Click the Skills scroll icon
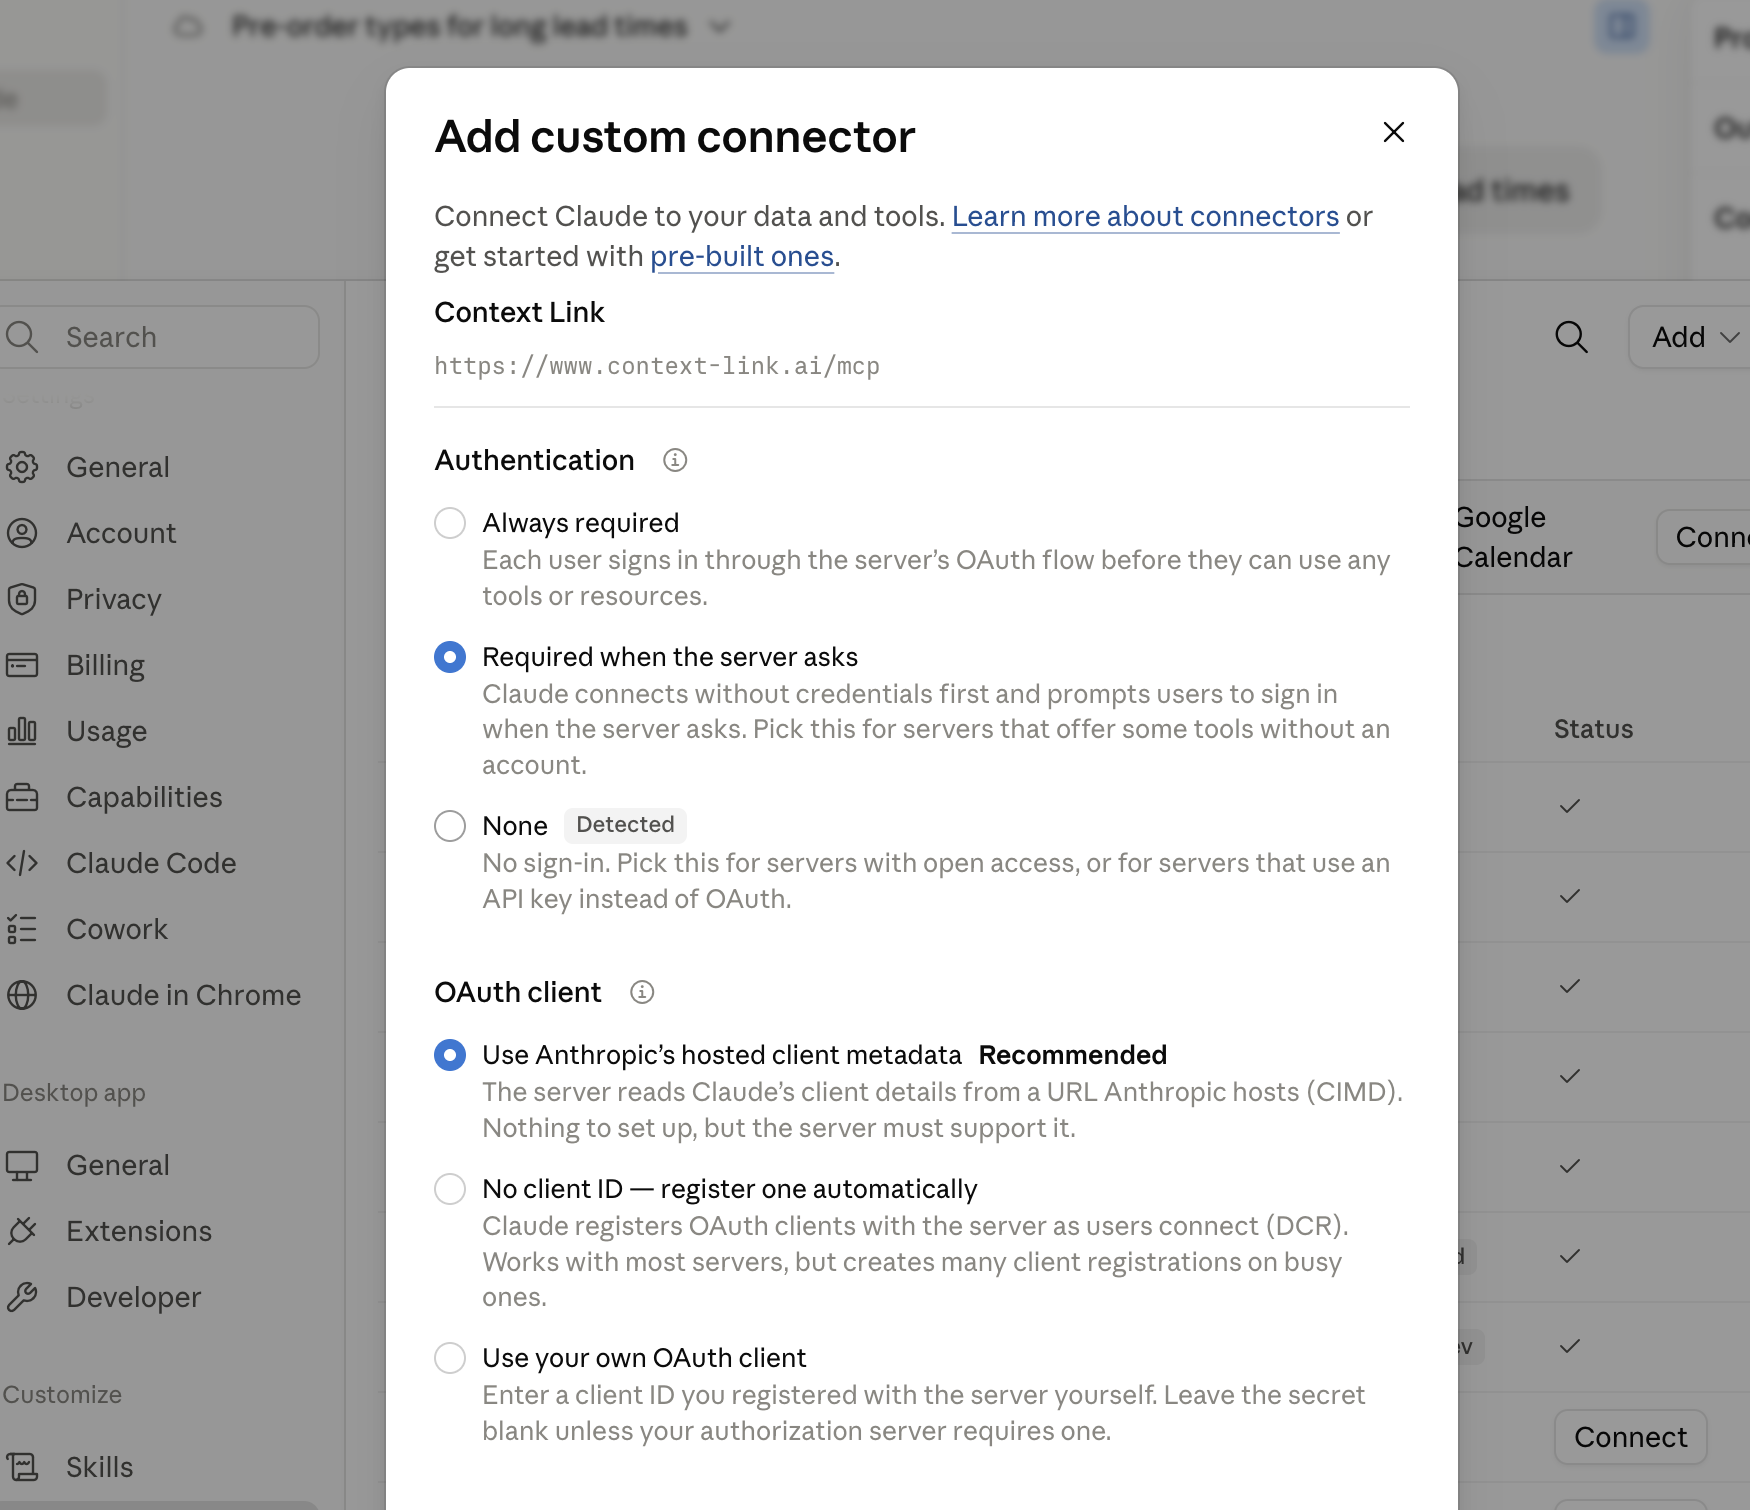1750x1510 pixels. tap(22, 1467)
